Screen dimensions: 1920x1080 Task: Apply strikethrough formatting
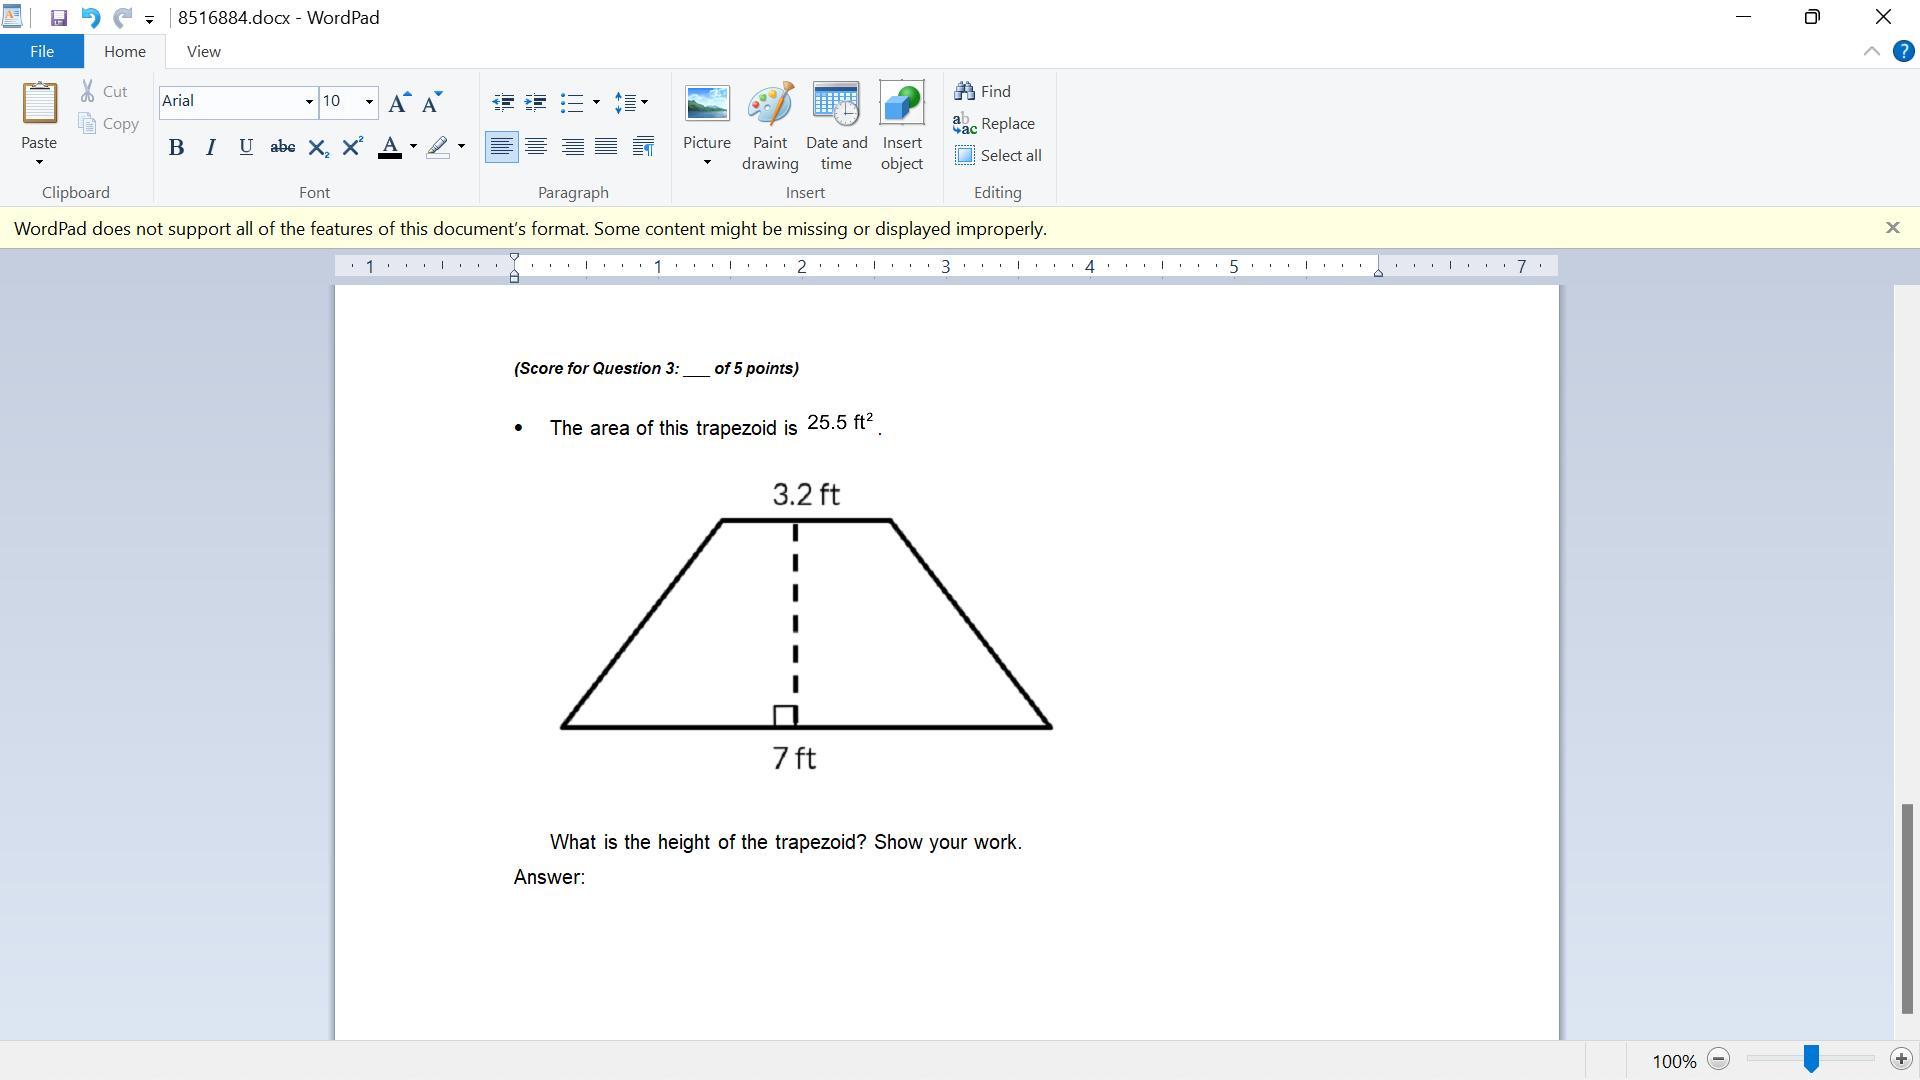(282, 147)
